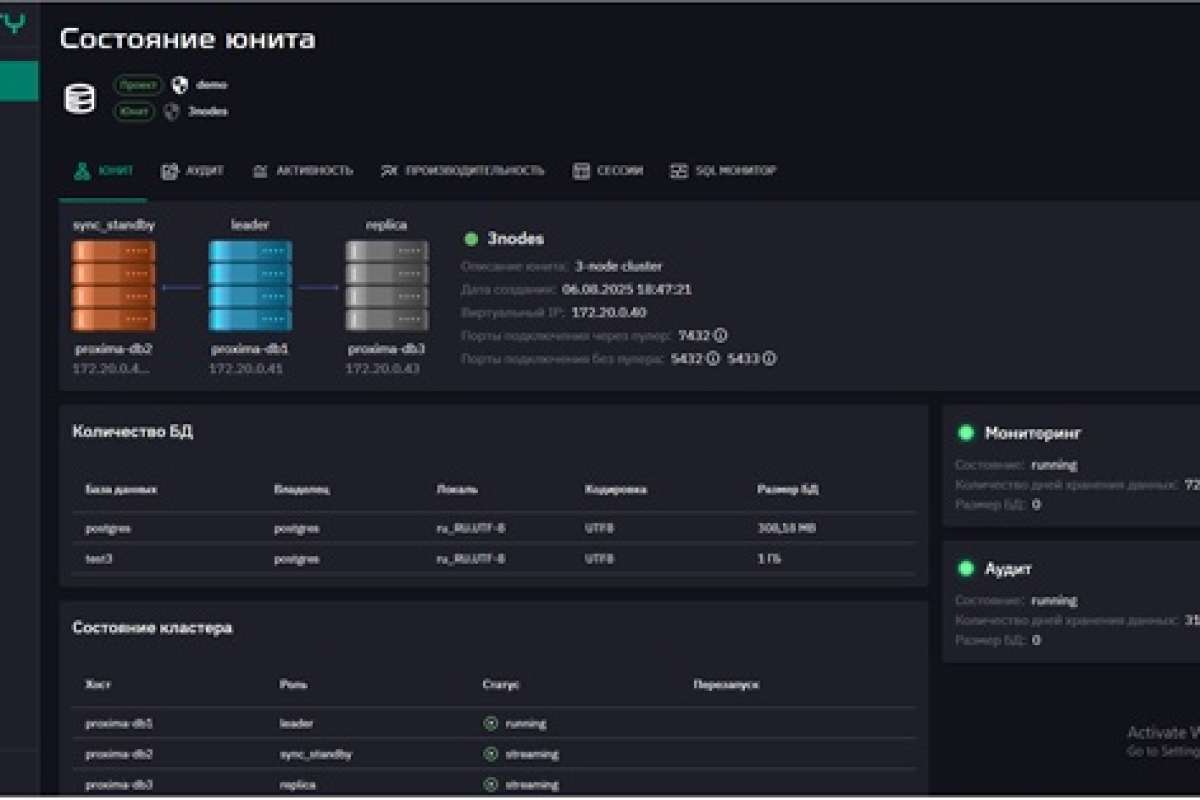This screenshot has width=1200, height=800.
Task: Click the creation date 06.08.2025 18:47:21
Action: (x=627, y=289)
